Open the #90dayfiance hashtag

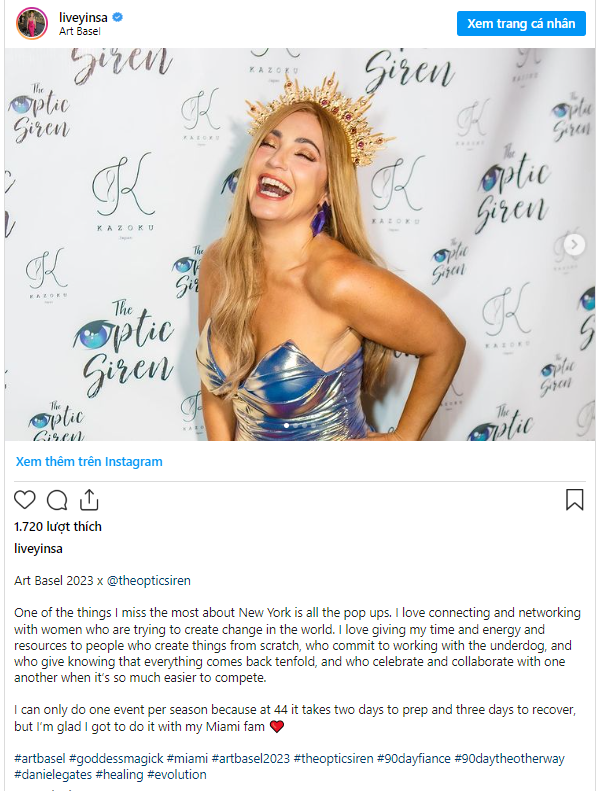414,758
